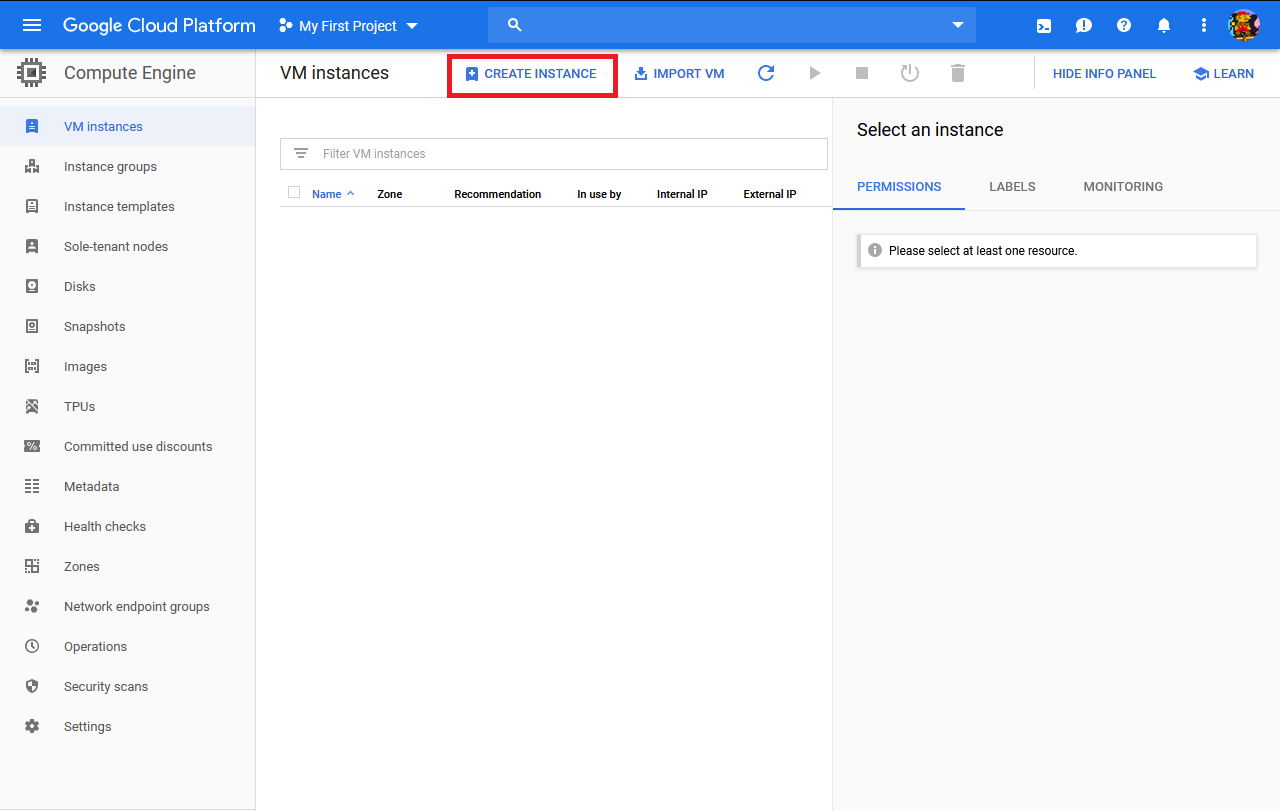Image resolution: width=1280 pixels, height=811 pixels.
Task: Tick the select-all checkbox in table header
Action: pos(294,192)
